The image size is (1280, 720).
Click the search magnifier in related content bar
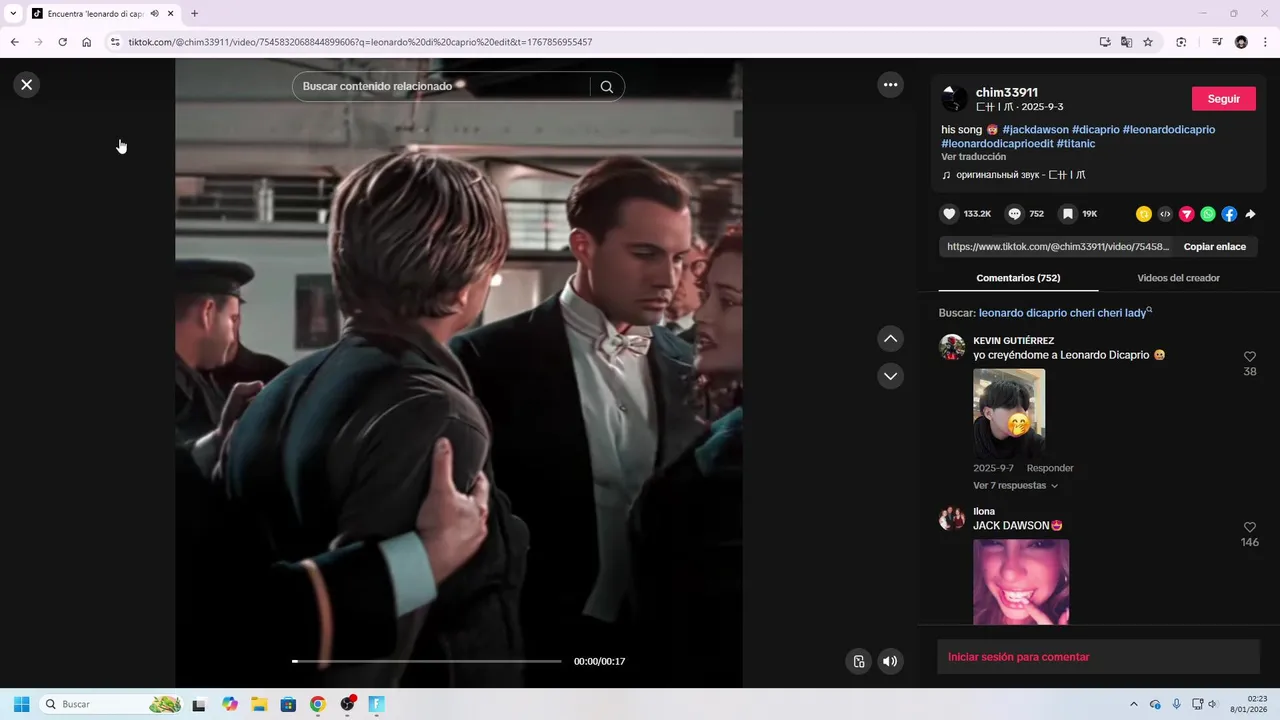tap(606, 86)
